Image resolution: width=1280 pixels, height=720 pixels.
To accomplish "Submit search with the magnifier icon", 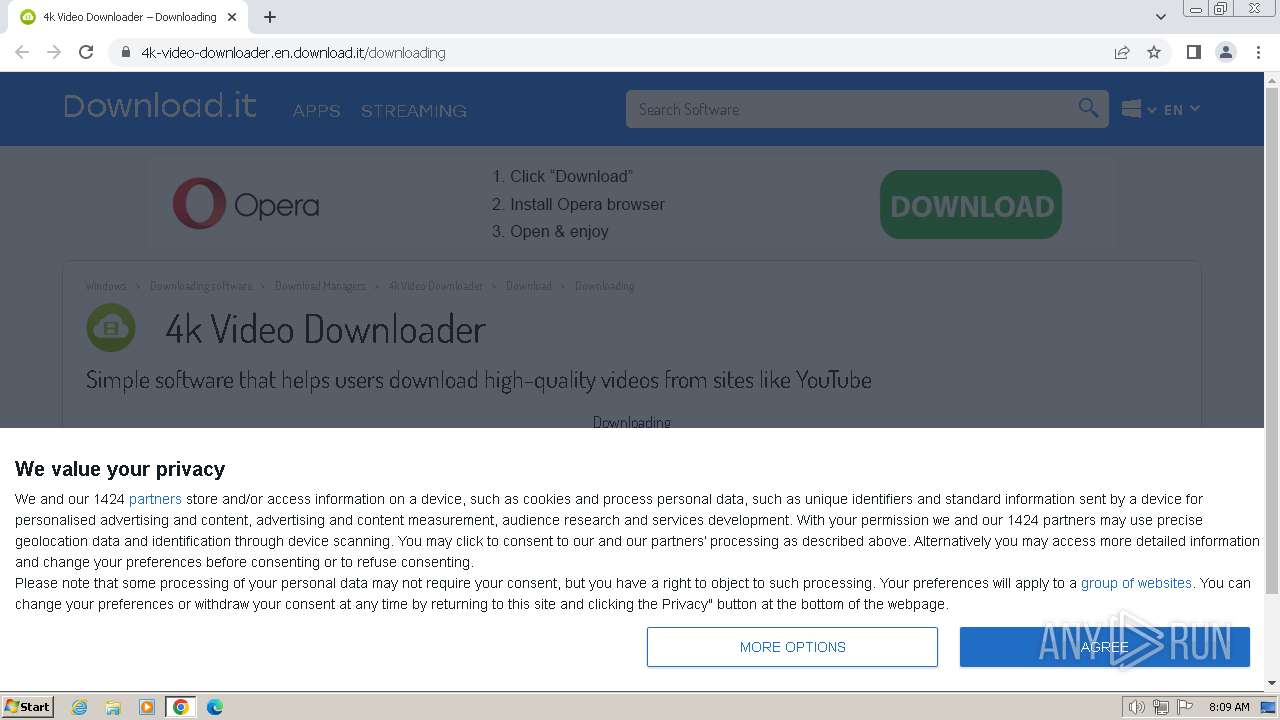I will coord(1088,109).
